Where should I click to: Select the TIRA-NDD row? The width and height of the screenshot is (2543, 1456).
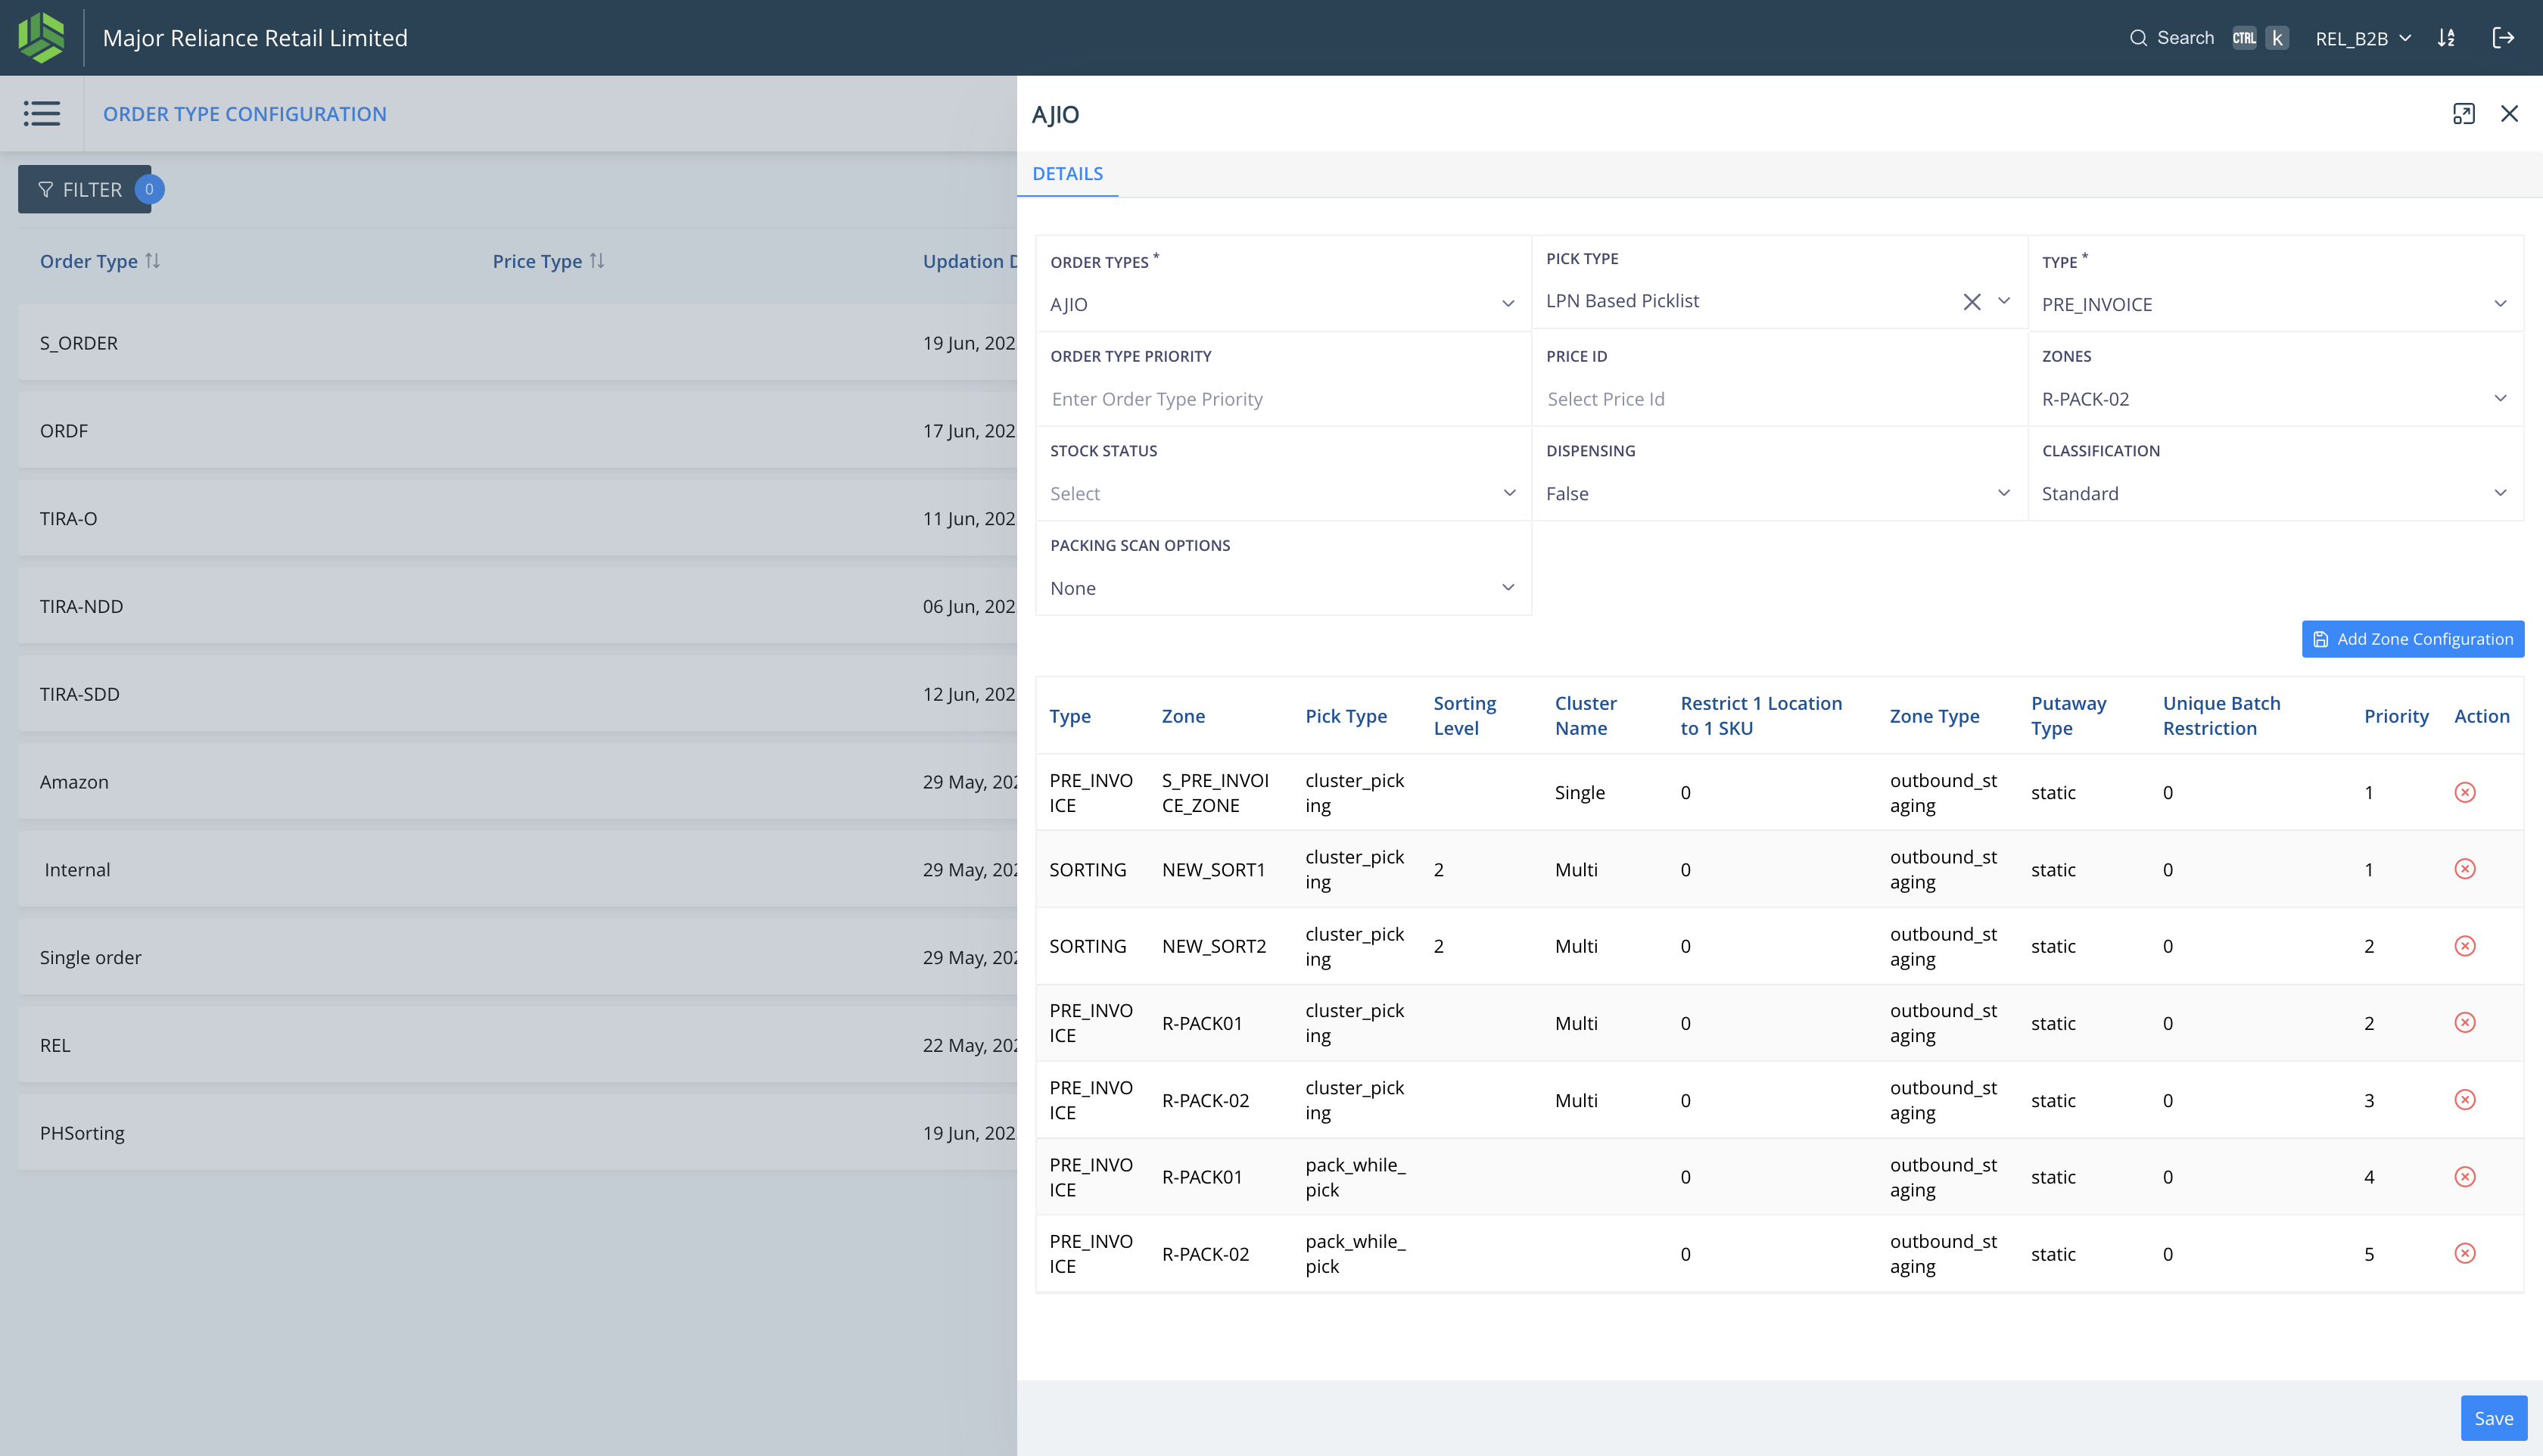point(517,606)
